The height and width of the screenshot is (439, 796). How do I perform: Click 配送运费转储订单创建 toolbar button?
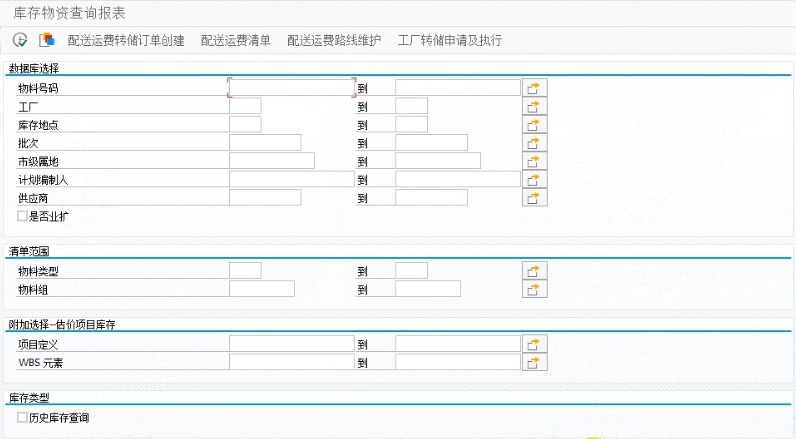(x=126, y=41)
